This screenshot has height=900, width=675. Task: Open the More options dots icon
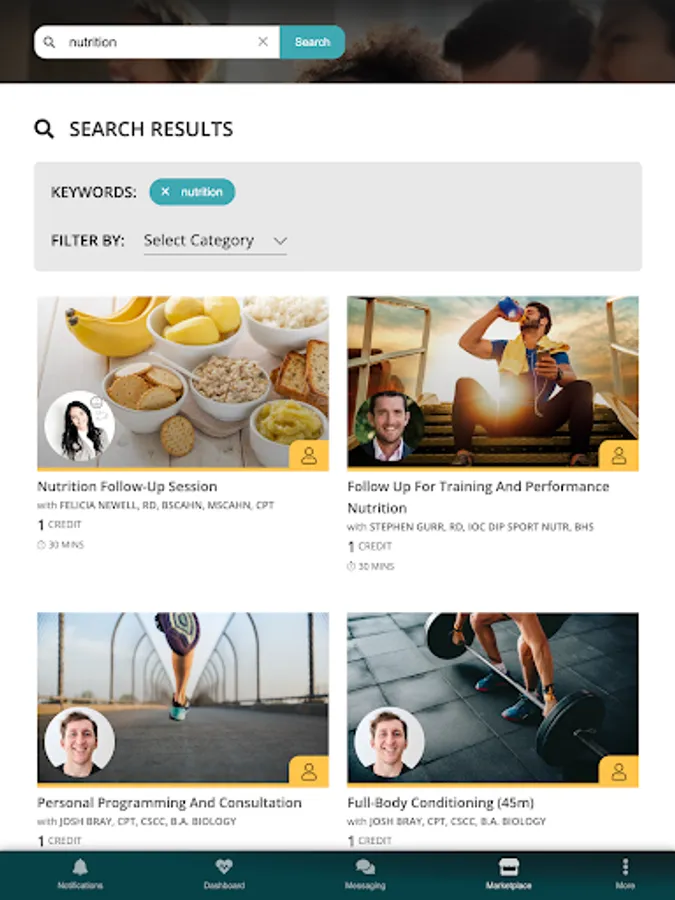(625, 867)
